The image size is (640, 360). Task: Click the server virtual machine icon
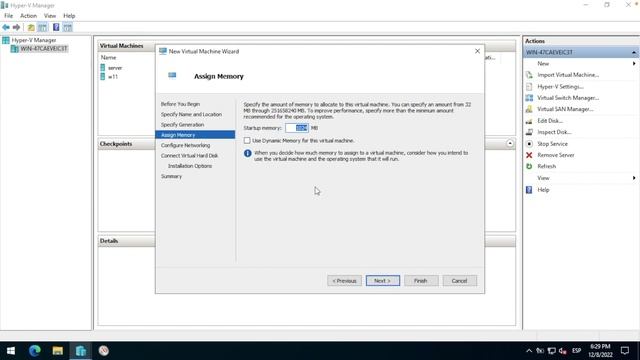(103, 68)
